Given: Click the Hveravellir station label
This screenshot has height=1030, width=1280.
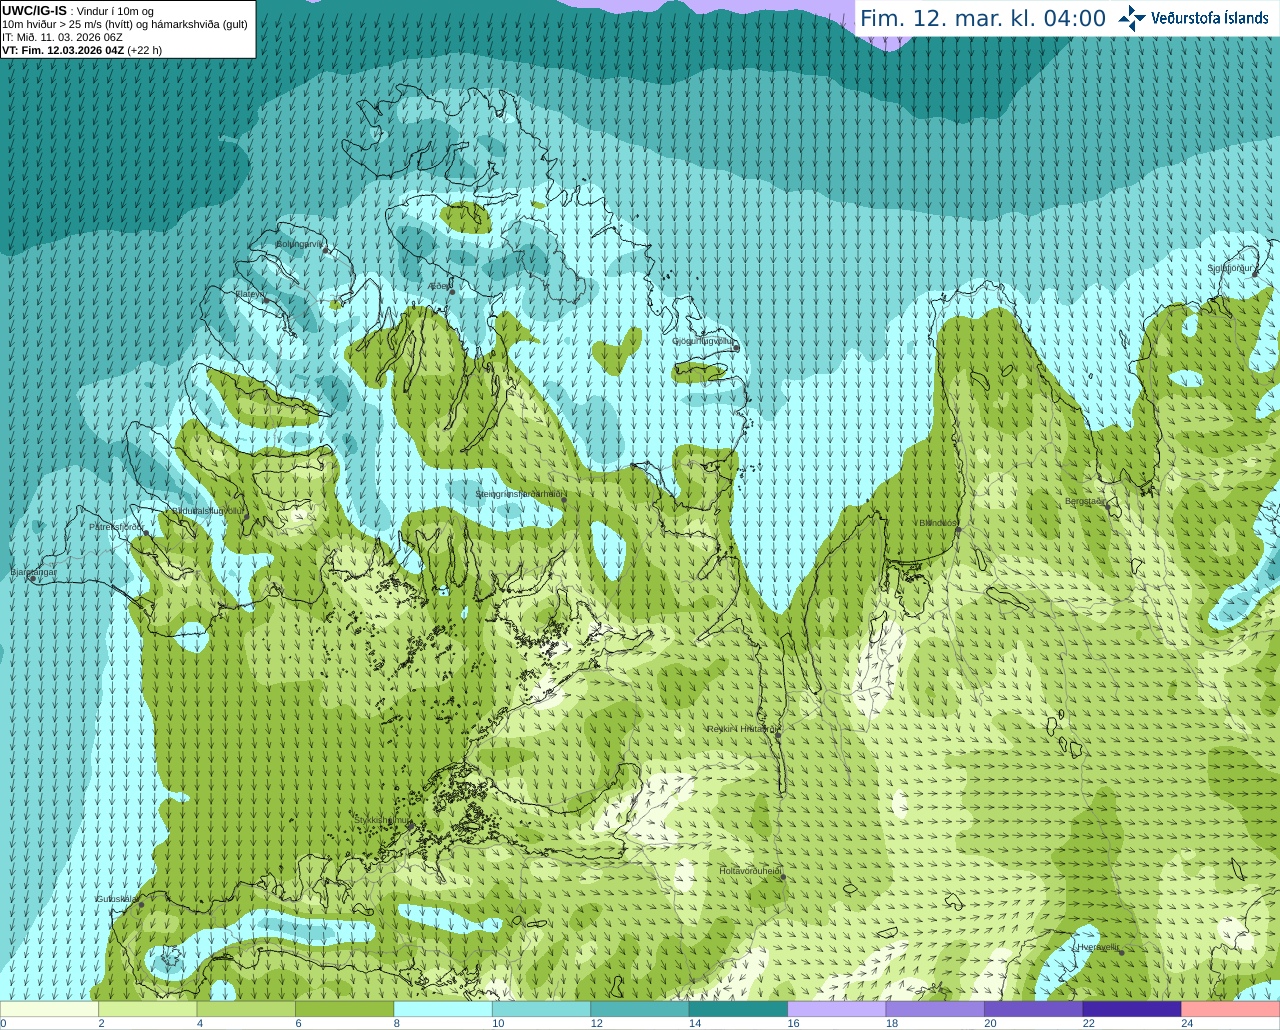Looking at the screenshot, I should tap(1097, 946).
